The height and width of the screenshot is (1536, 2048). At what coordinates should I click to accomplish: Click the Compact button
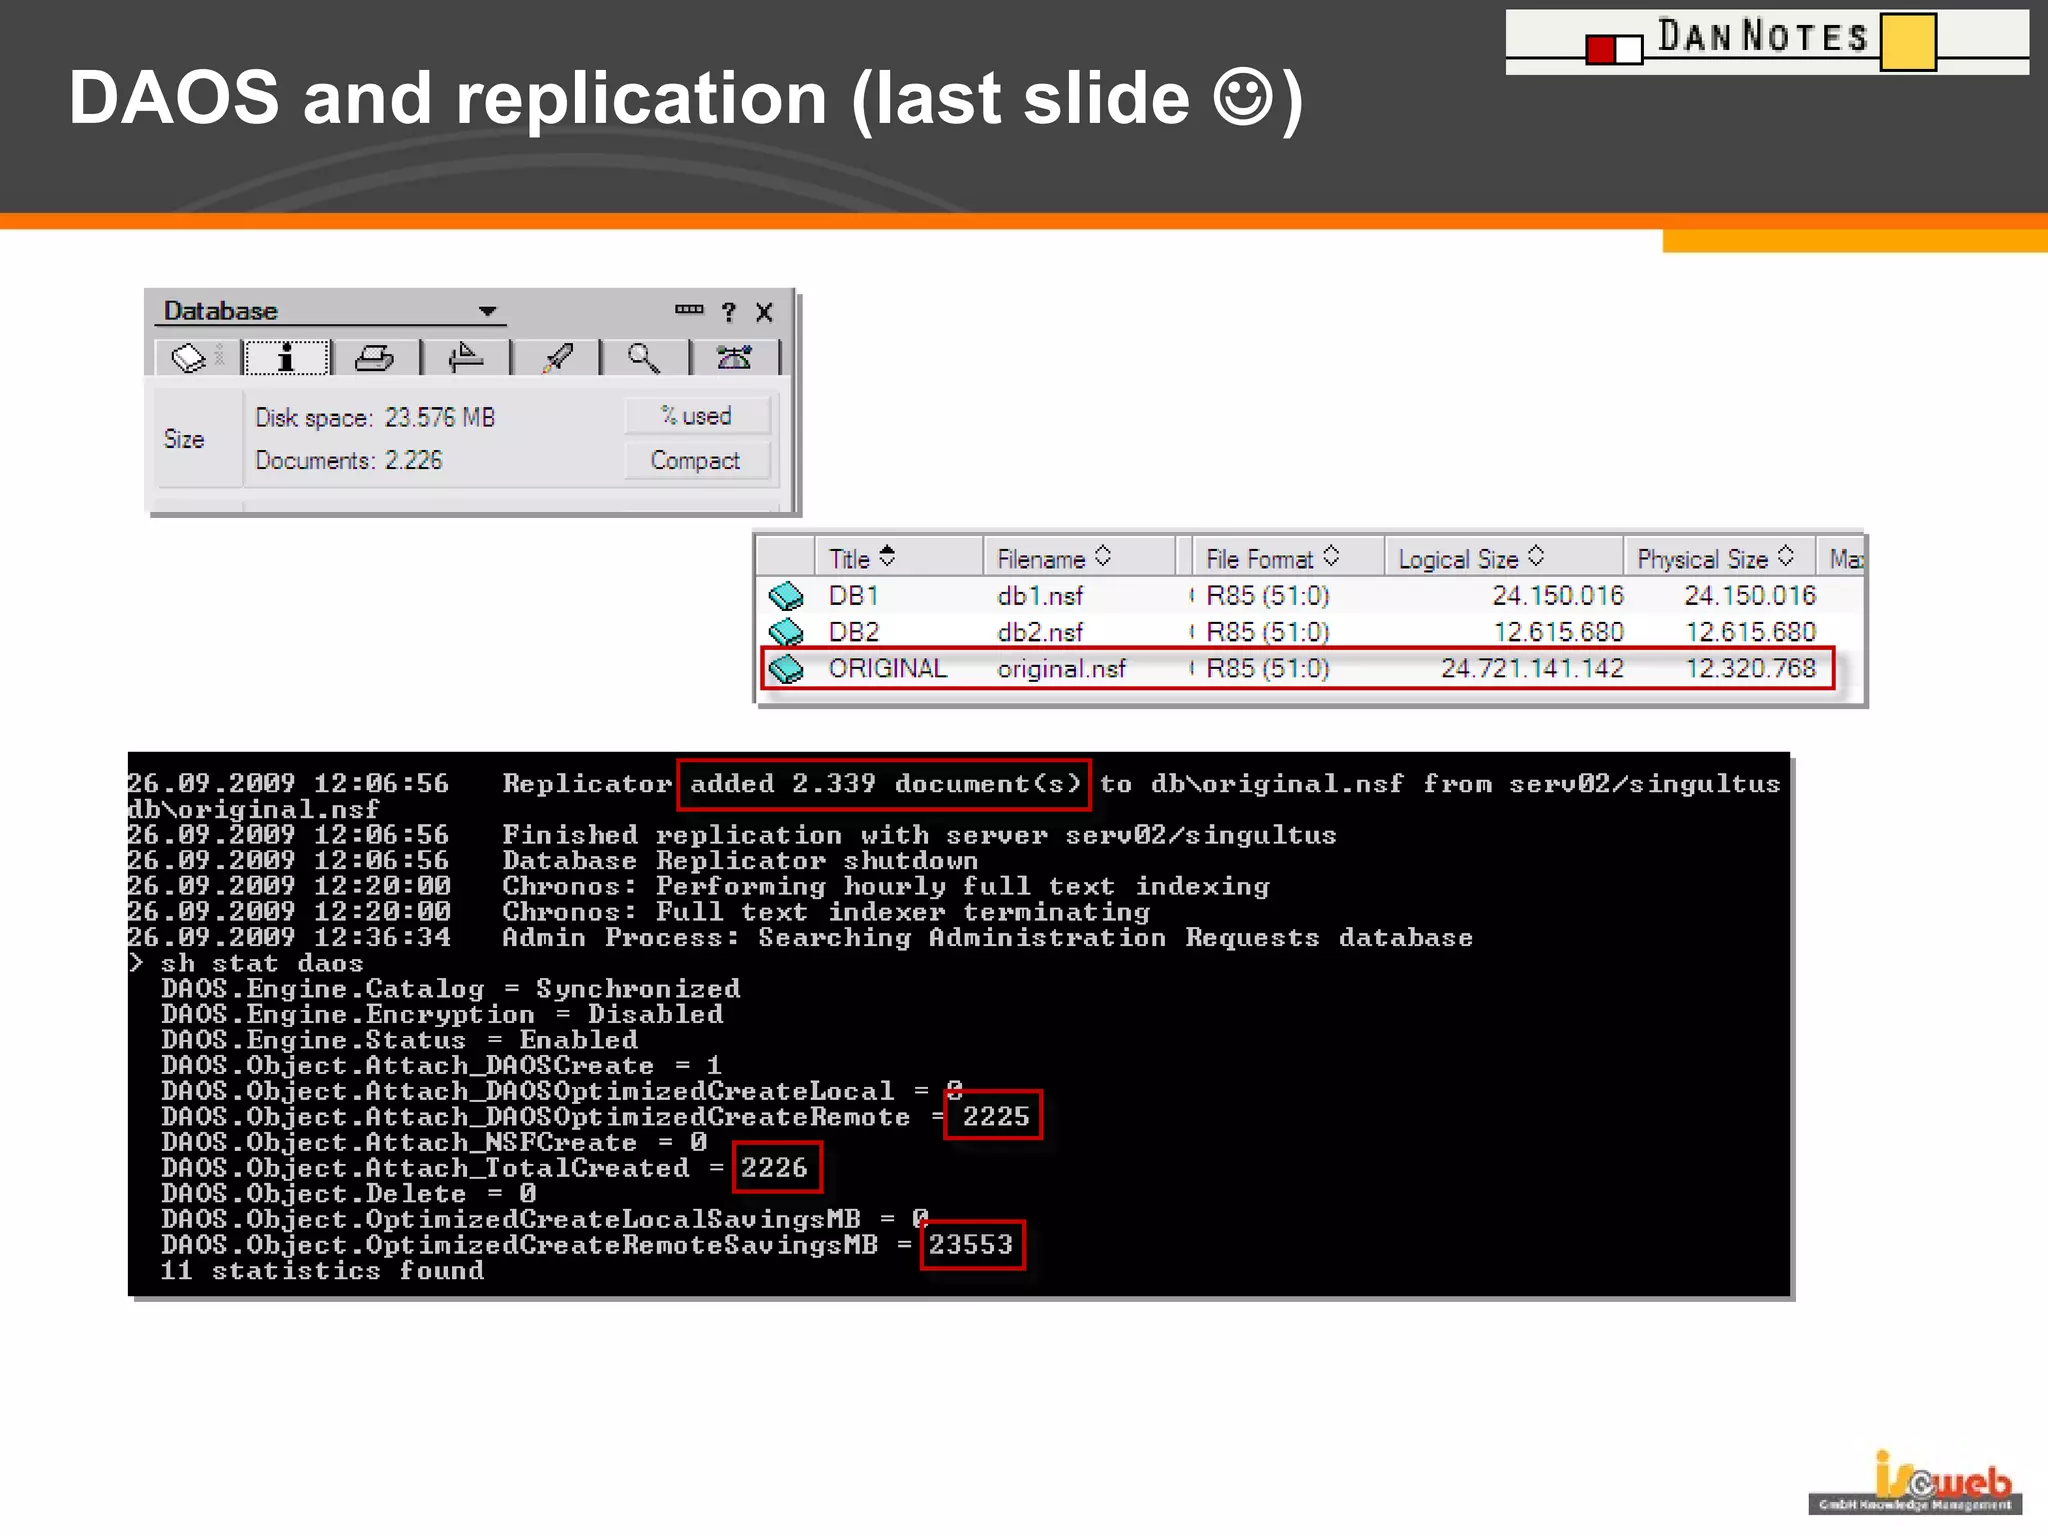point(697,461)
